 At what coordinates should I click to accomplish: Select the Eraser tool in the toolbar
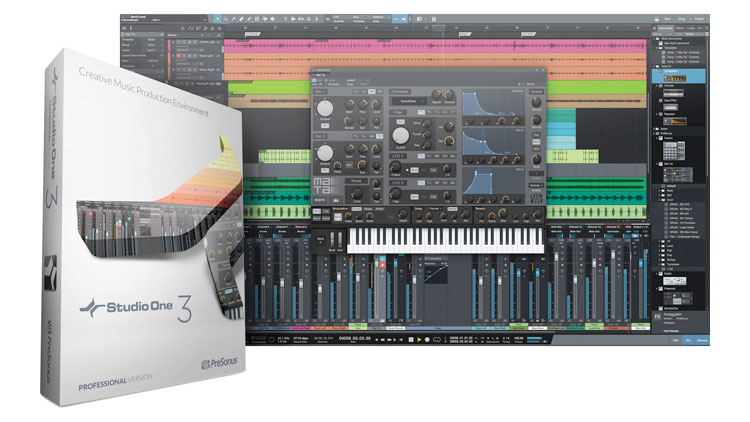coord(241,19)
